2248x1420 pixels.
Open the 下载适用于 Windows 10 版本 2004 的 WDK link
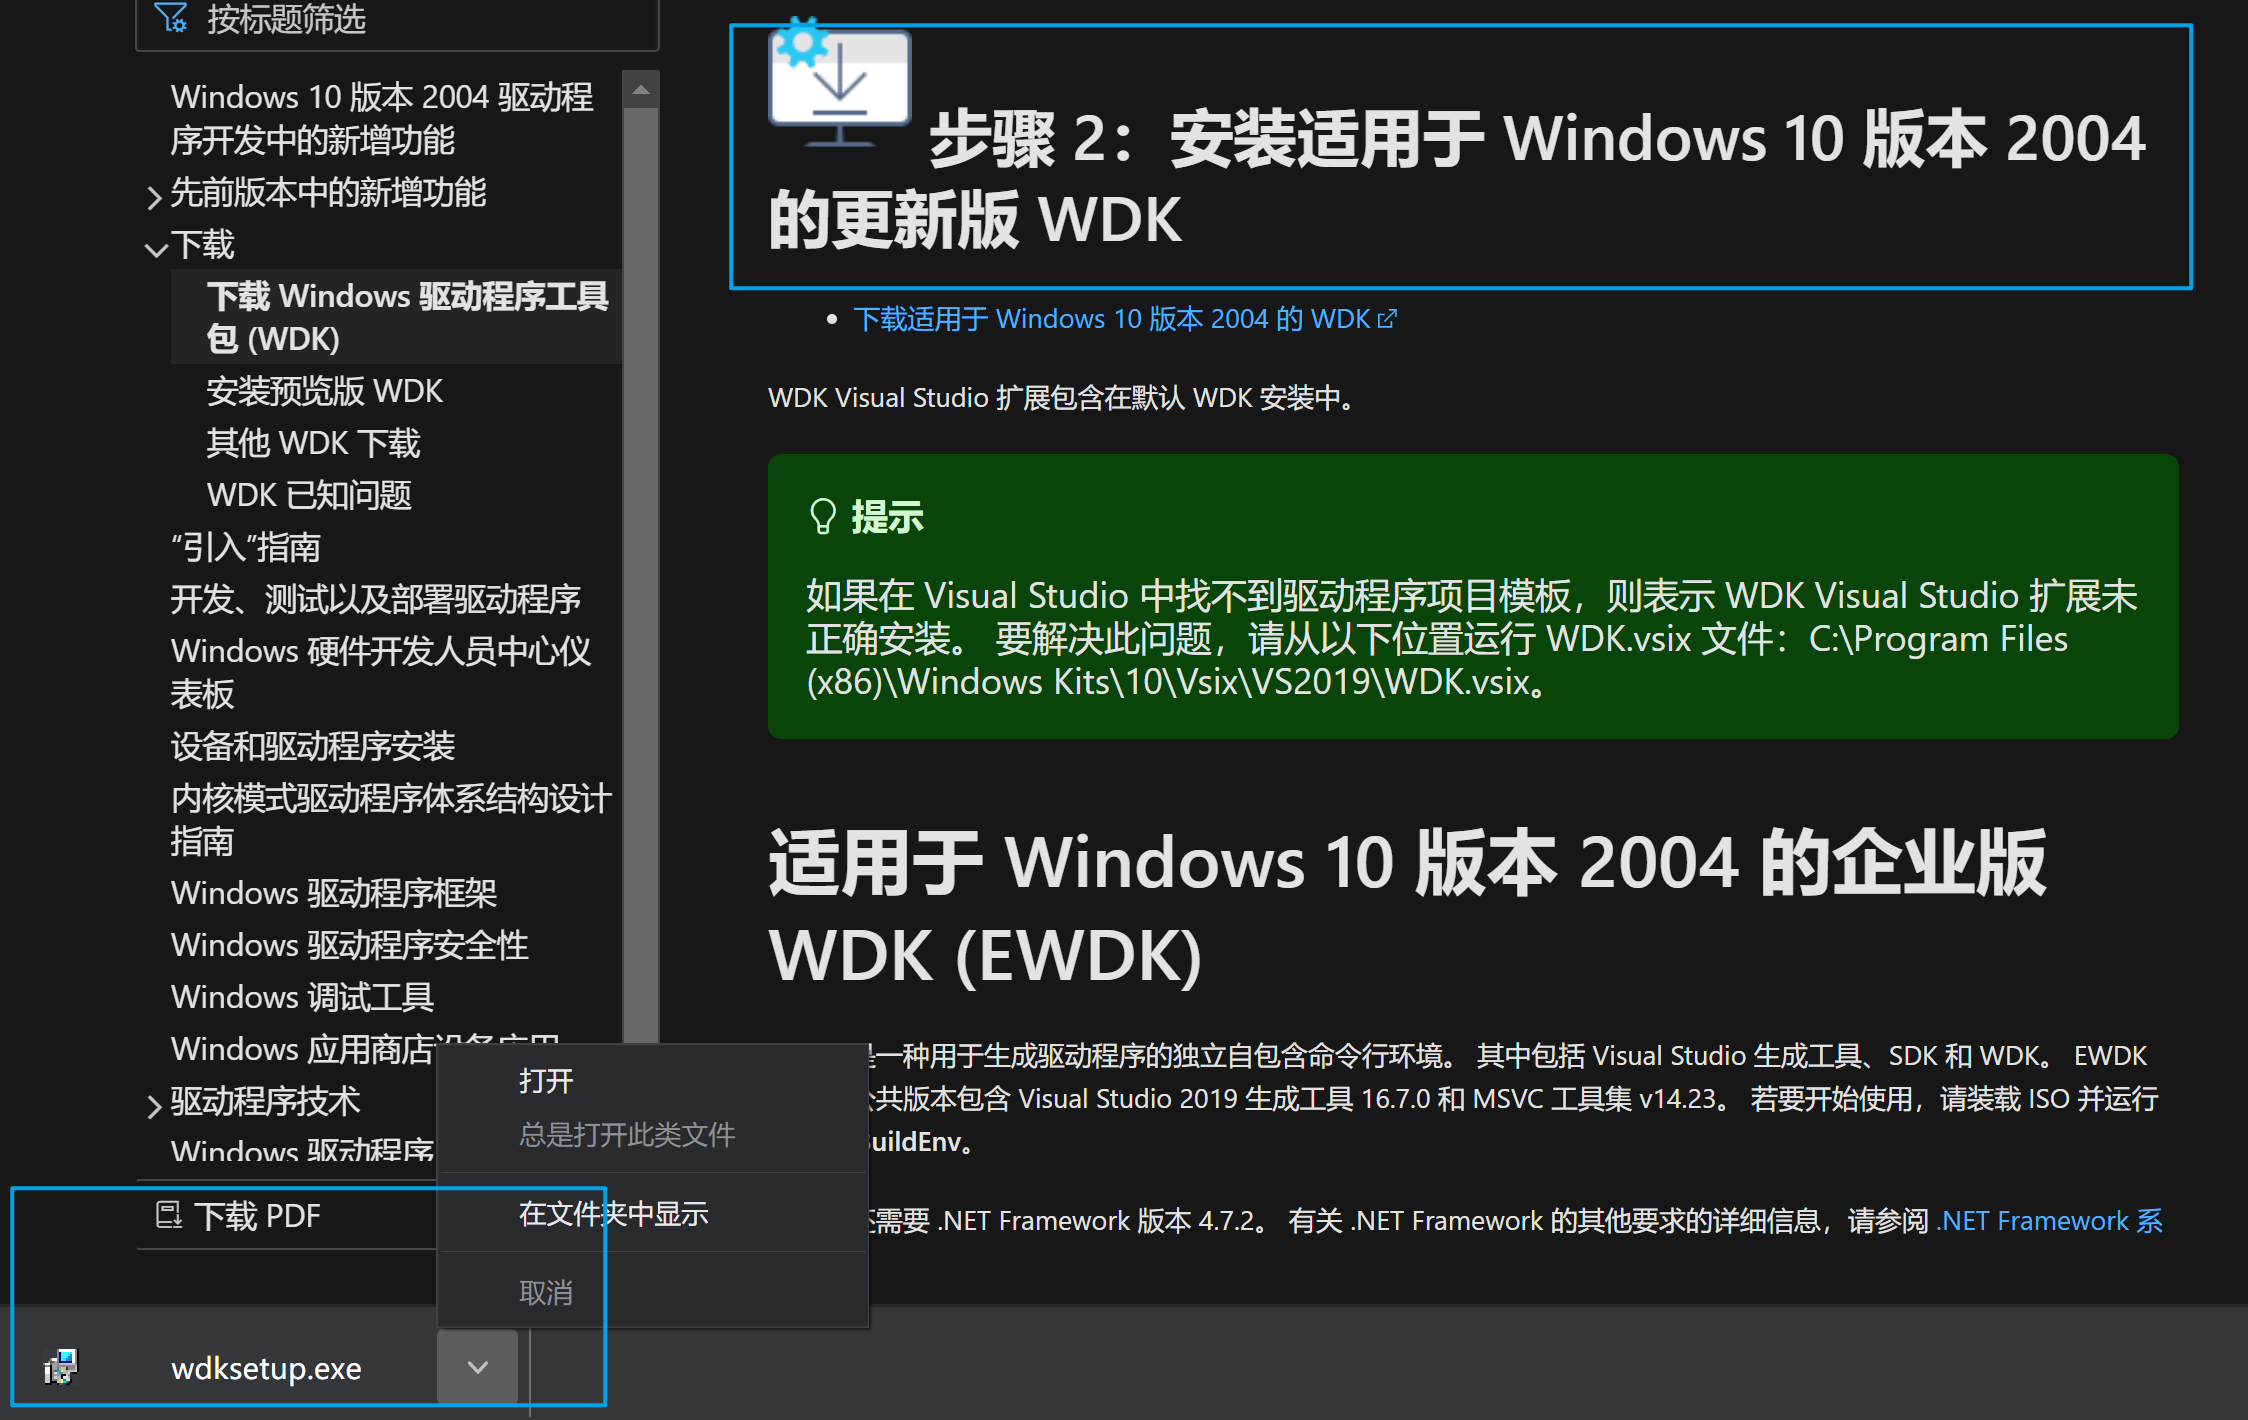pos(1110,319)
